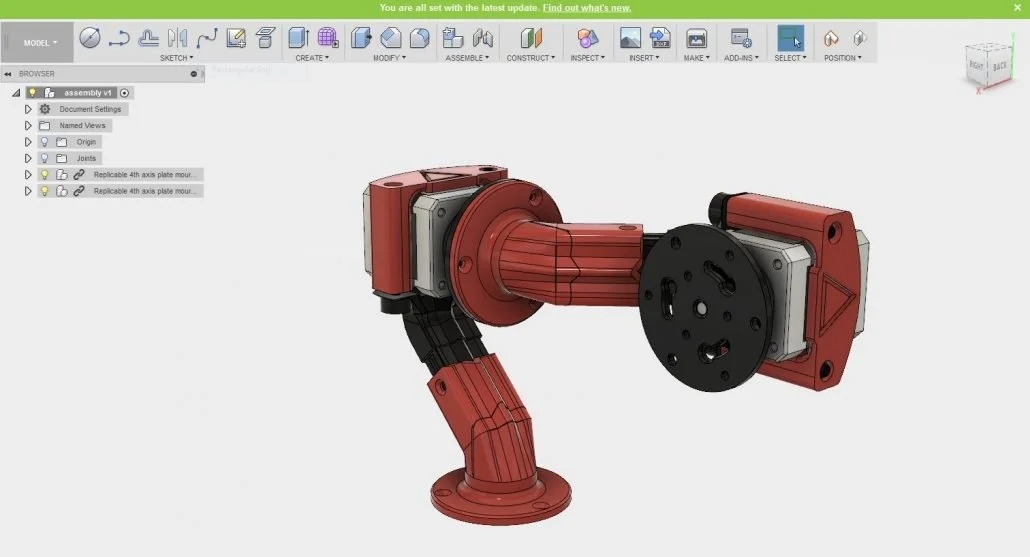Screen dimensions: 1030x557
Task: Open the MAKE menu label
Action: tap(696, 58)
